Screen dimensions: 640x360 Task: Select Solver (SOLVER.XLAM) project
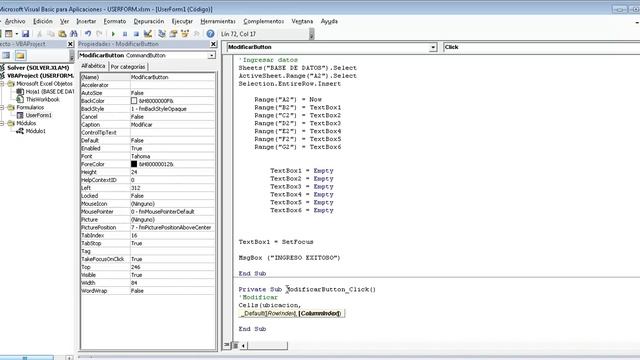(38, 68)
